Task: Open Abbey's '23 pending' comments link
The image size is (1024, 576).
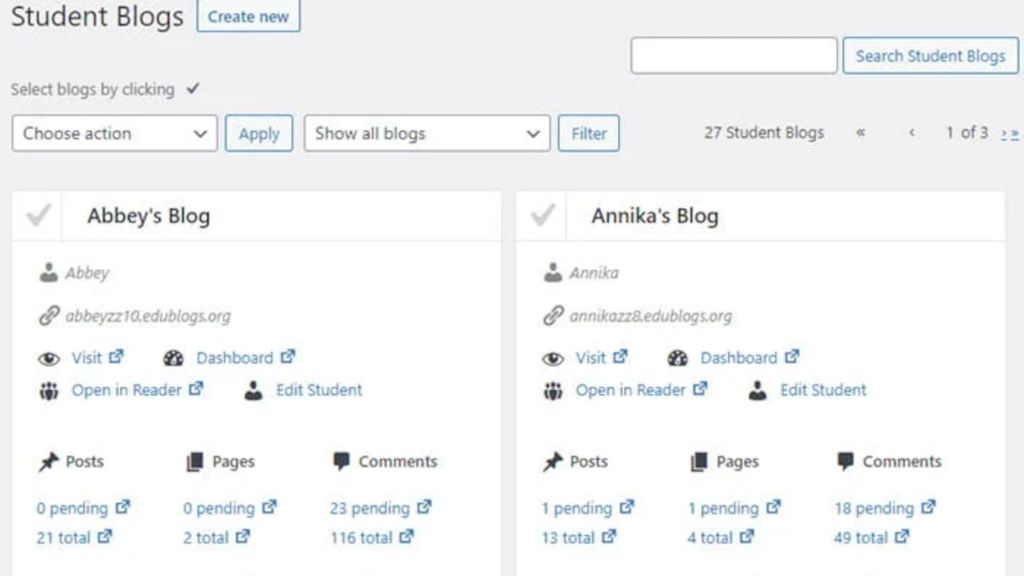Action: 370,508
